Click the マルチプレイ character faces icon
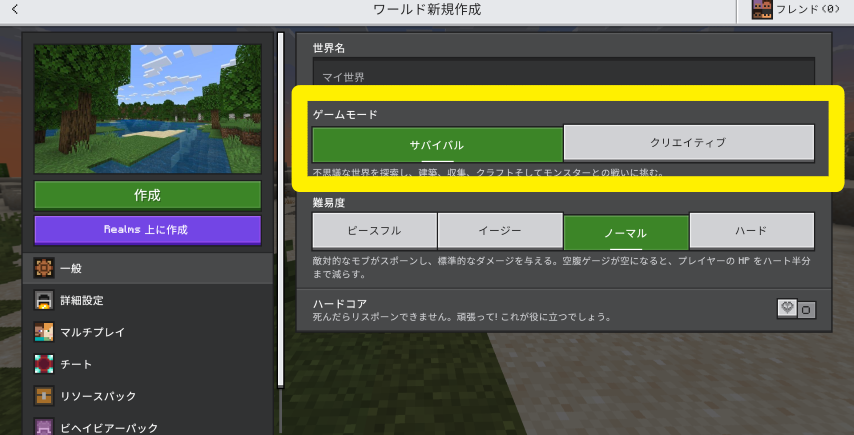This screenshot has width=854, height=435. (44, 332)
